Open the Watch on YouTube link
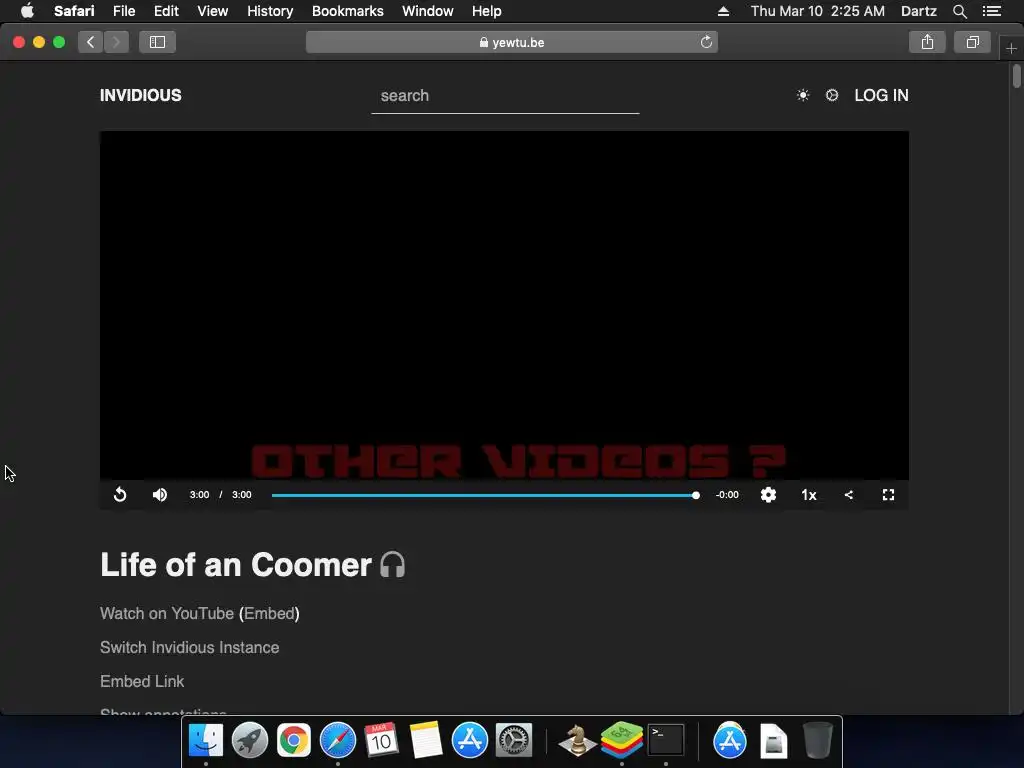The width and height of the screenshot is (1024, 768). 167,613
